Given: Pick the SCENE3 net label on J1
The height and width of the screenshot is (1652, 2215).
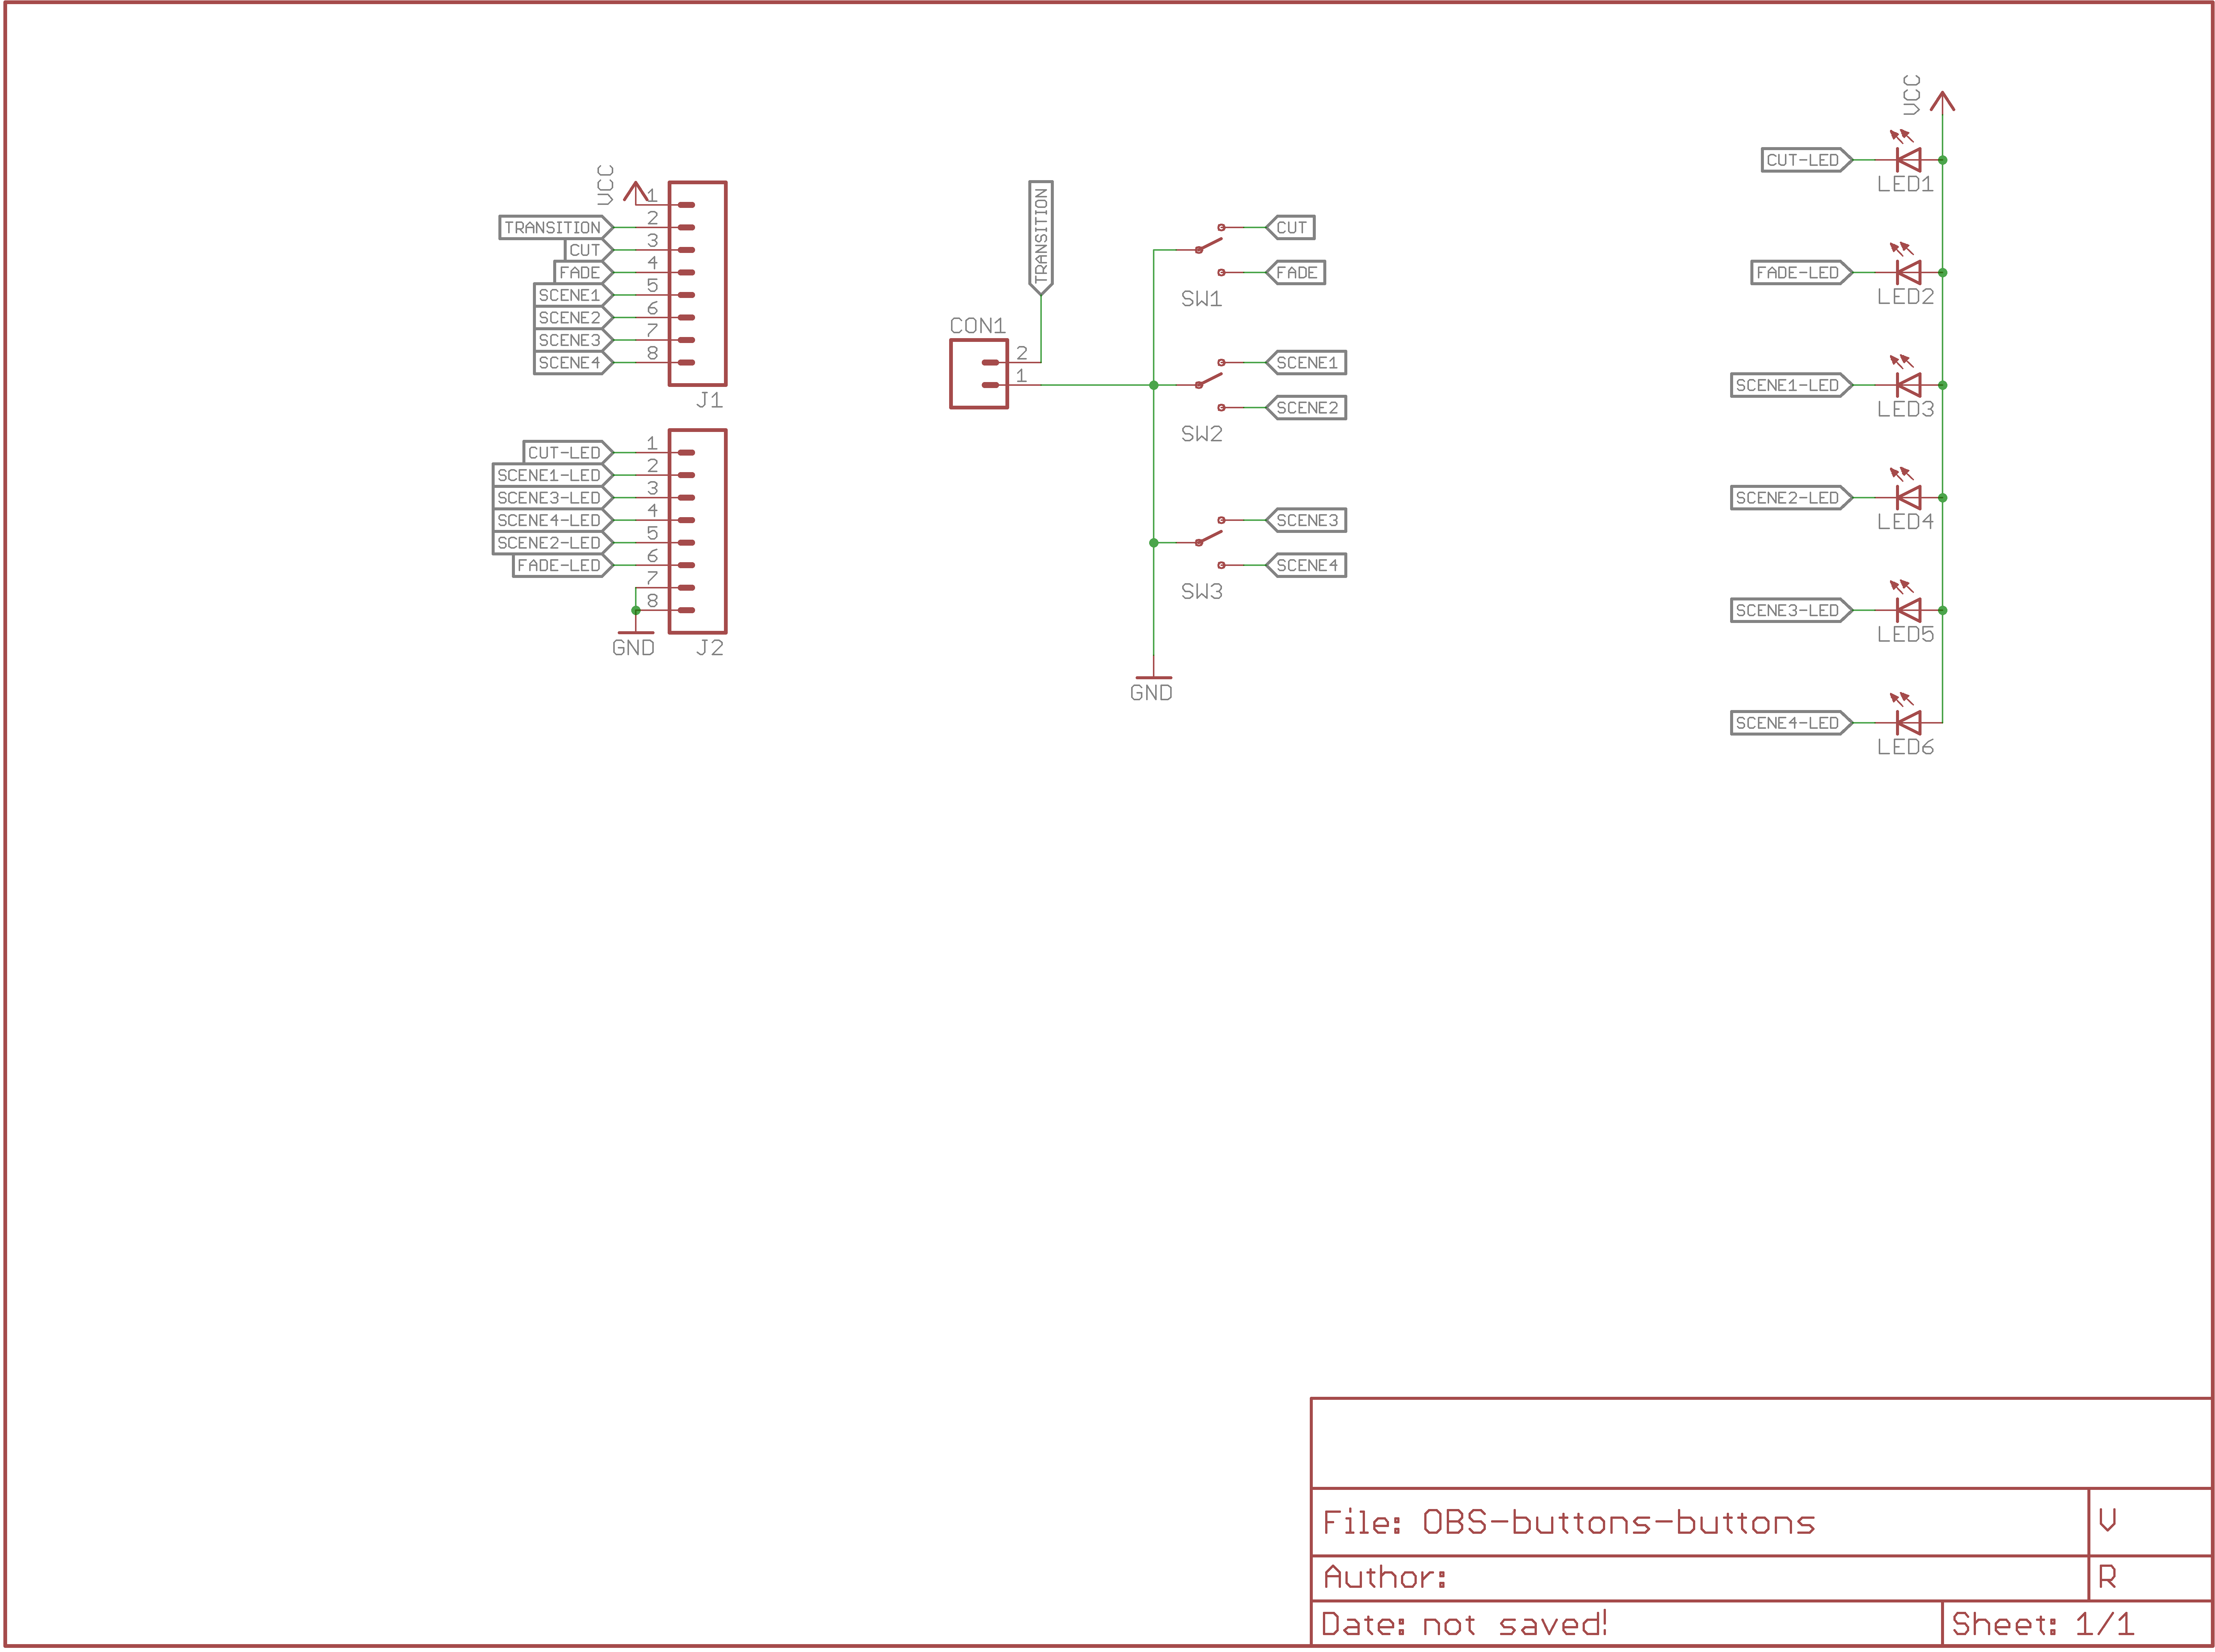Looking at the screenshot, I should [574, 340].
